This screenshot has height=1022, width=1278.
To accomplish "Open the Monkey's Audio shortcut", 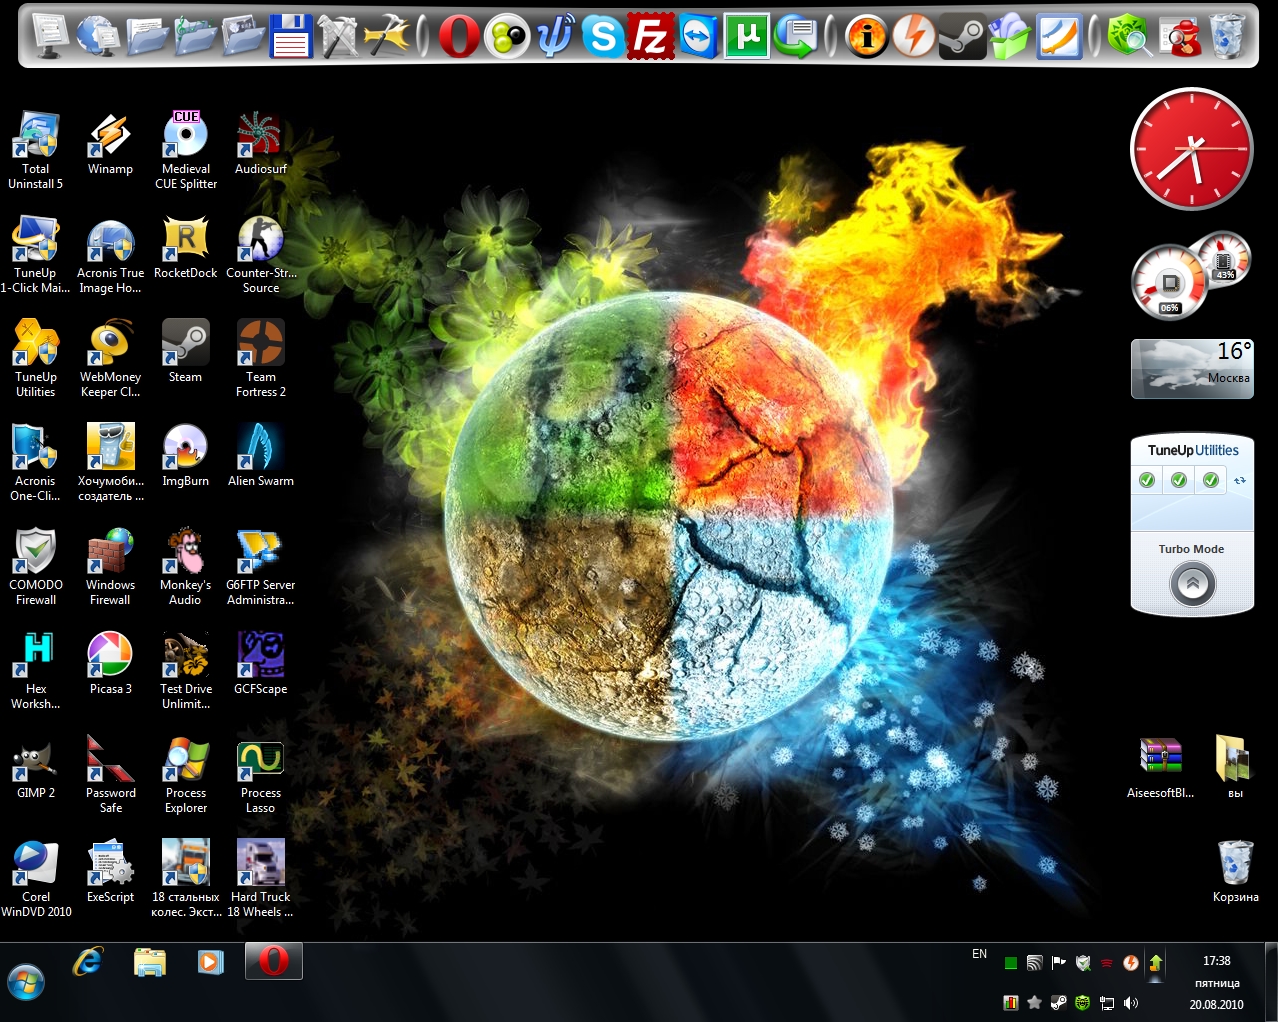I will (186, 567).
